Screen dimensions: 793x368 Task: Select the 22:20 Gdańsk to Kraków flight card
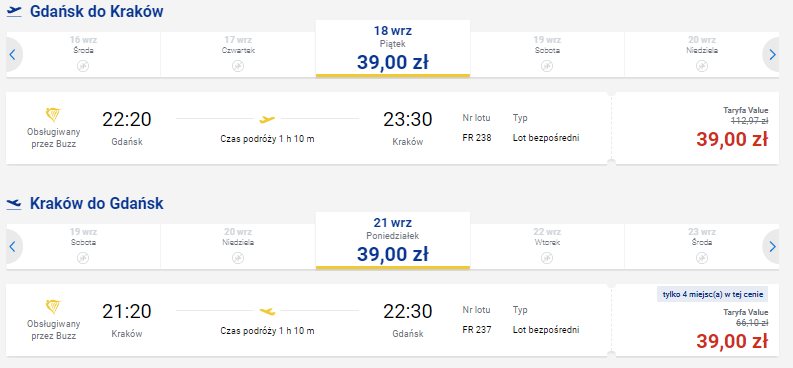[392, 128]
